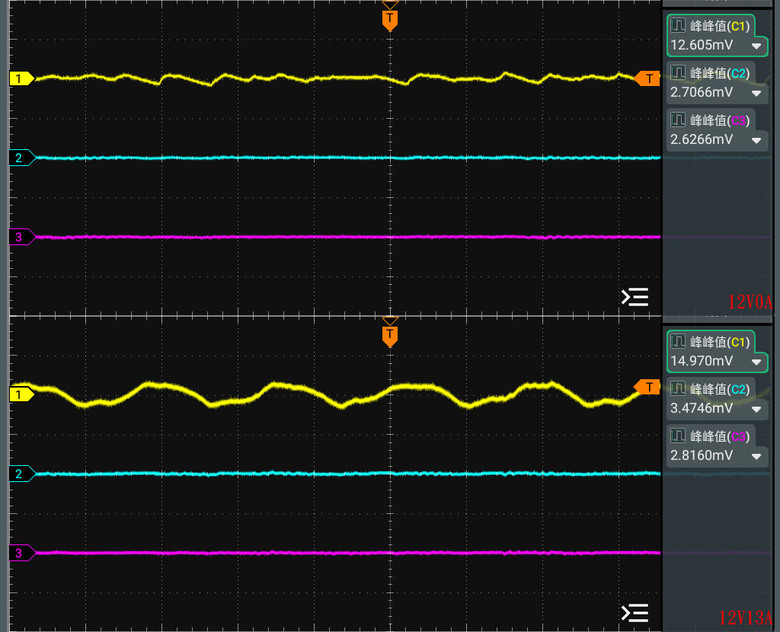Screen dimensions: 780x632
Task: Click trigger position marker atop 12V0A capture
Action: (x=390, y=20)
